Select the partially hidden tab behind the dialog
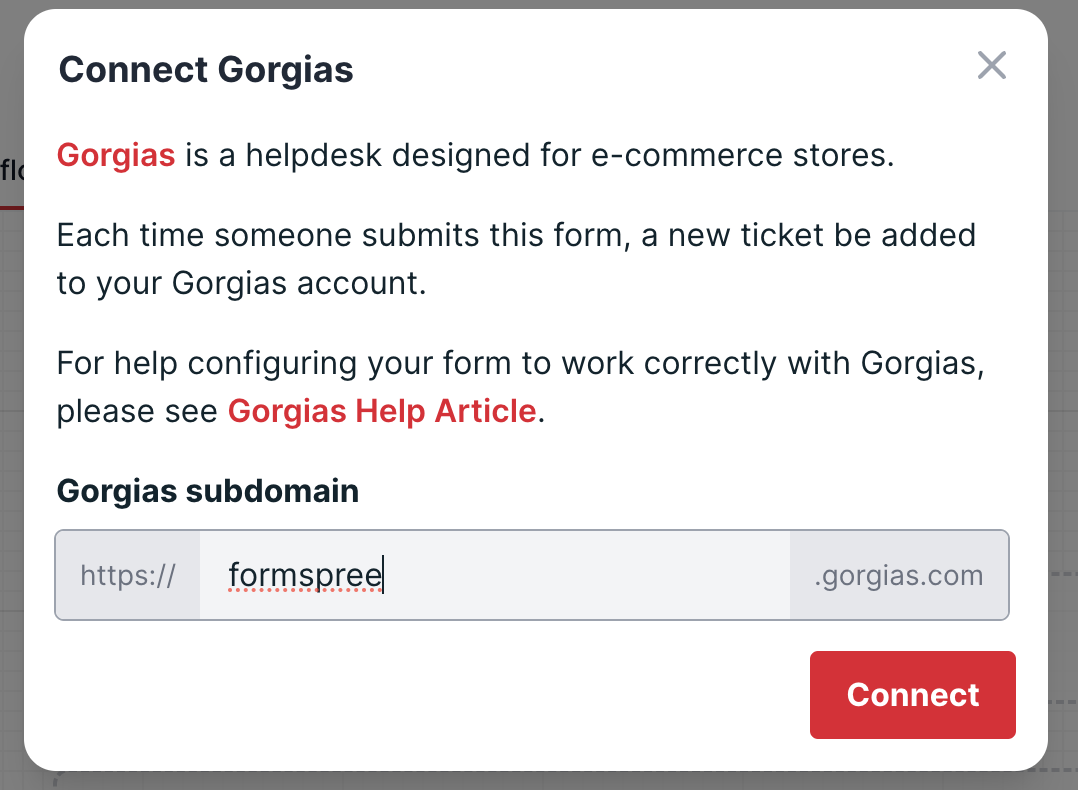 (x=11, y=170)
